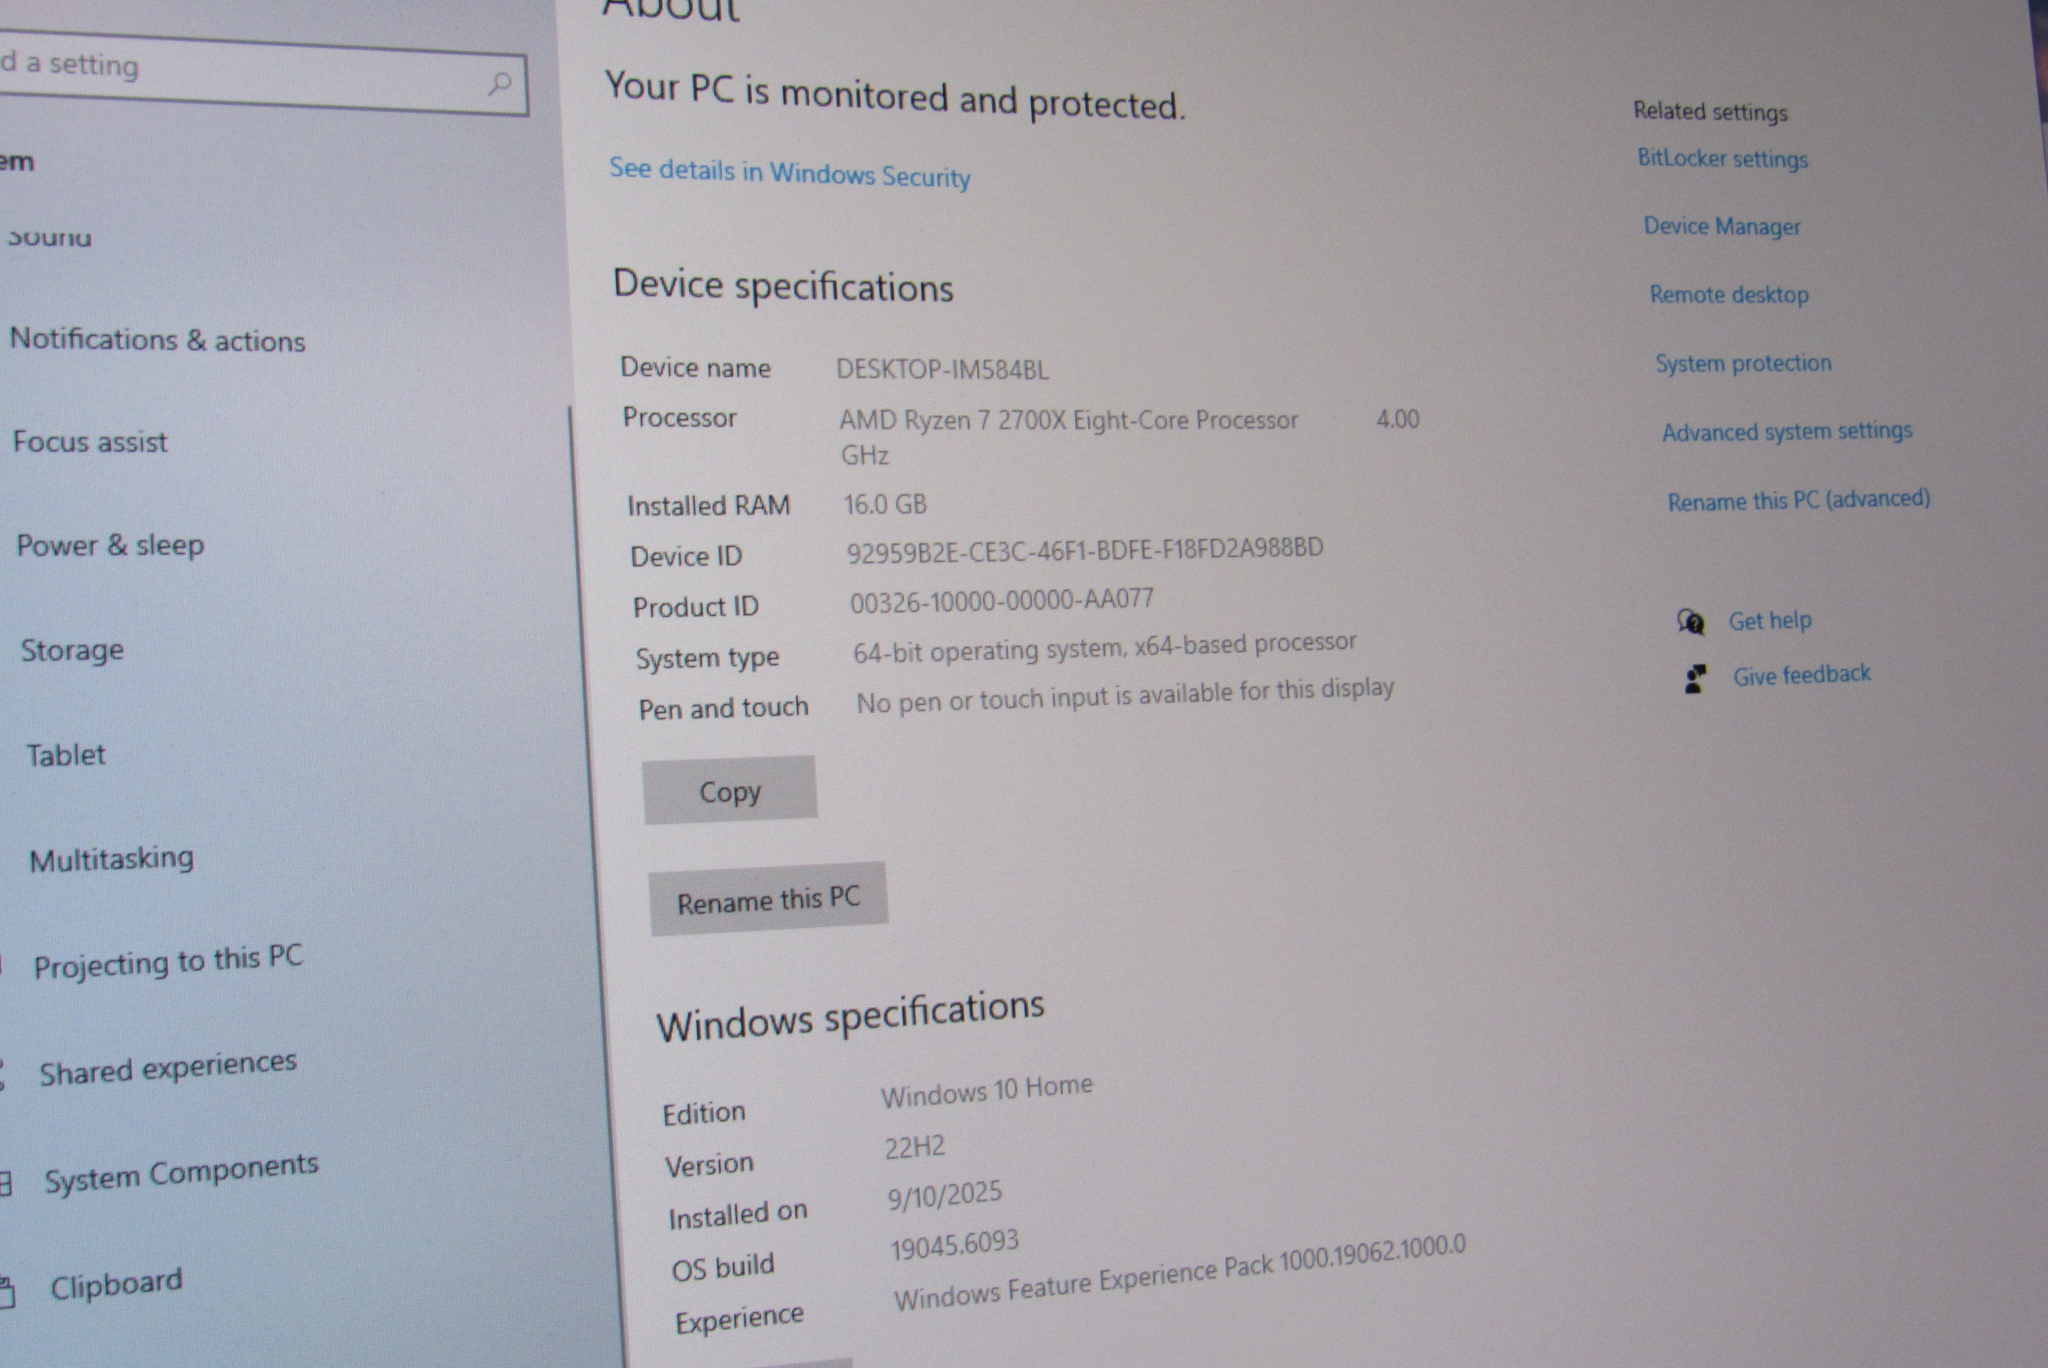Screen dimensions: 2048x1368
Task: Go to Power & sleep settings
Action: point(110,546)
